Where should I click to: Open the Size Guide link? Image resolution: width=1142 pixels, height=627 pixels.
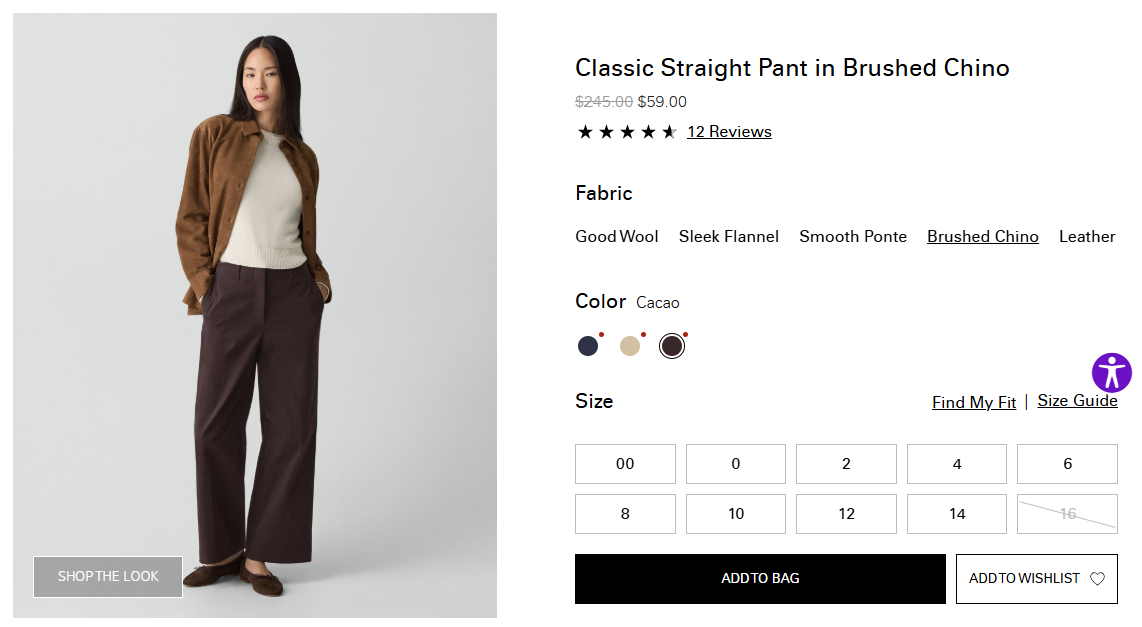click(1077, 401)
